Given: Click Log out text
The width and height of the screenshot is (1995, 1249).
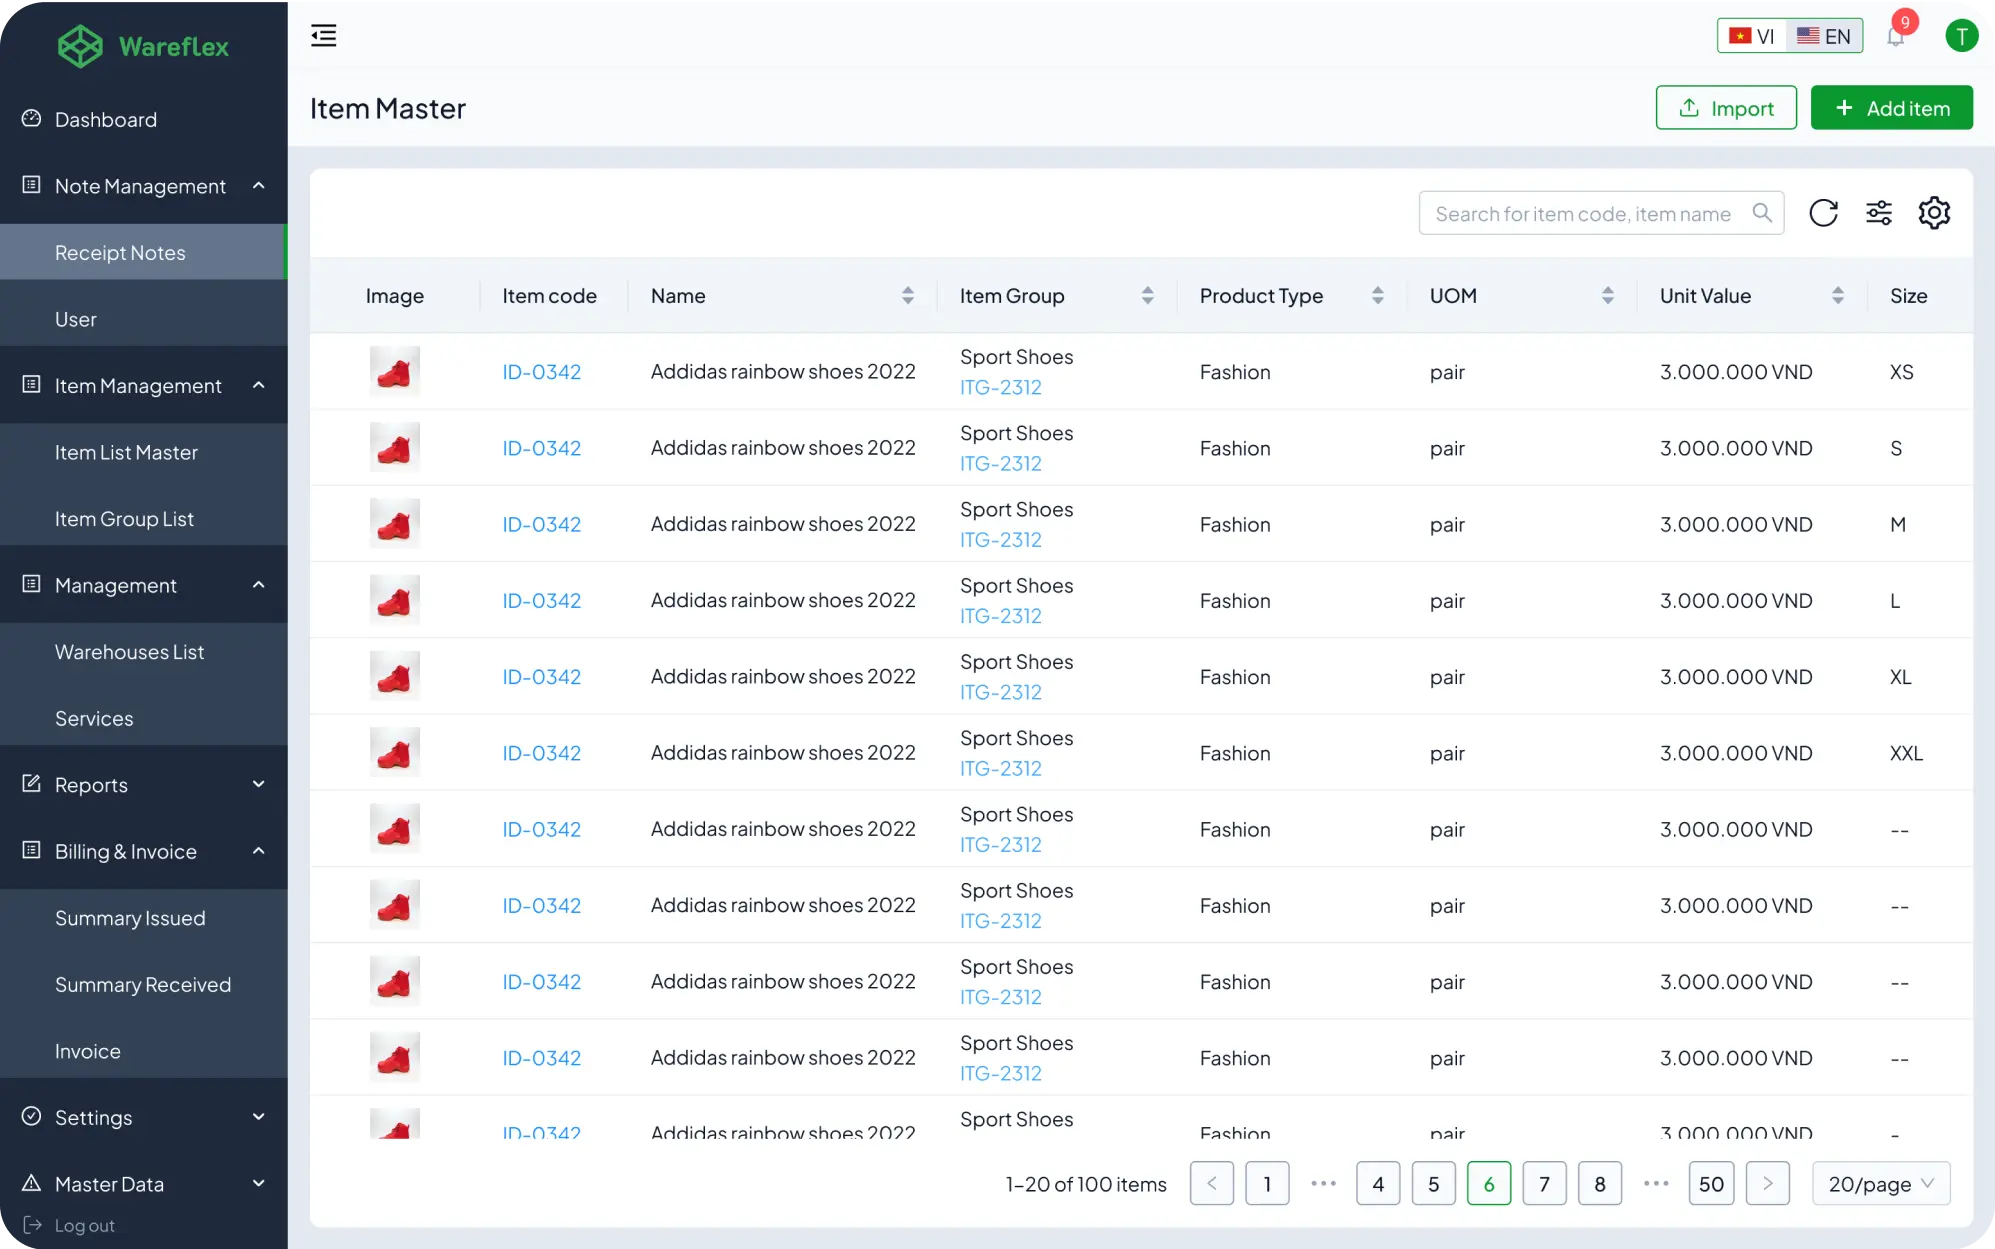Looking at the screenshot, I should point(84,1225).
